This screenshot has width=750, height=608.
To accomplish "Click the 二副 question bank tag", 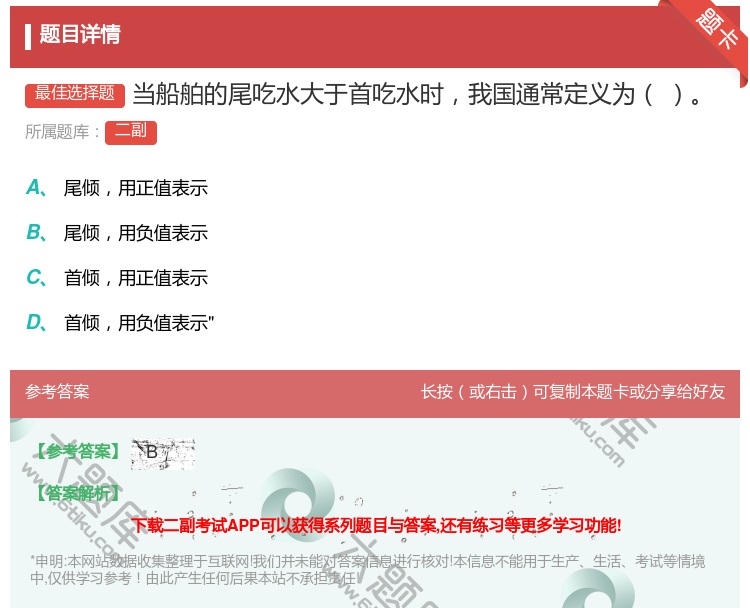I will [x=131, y=132].
